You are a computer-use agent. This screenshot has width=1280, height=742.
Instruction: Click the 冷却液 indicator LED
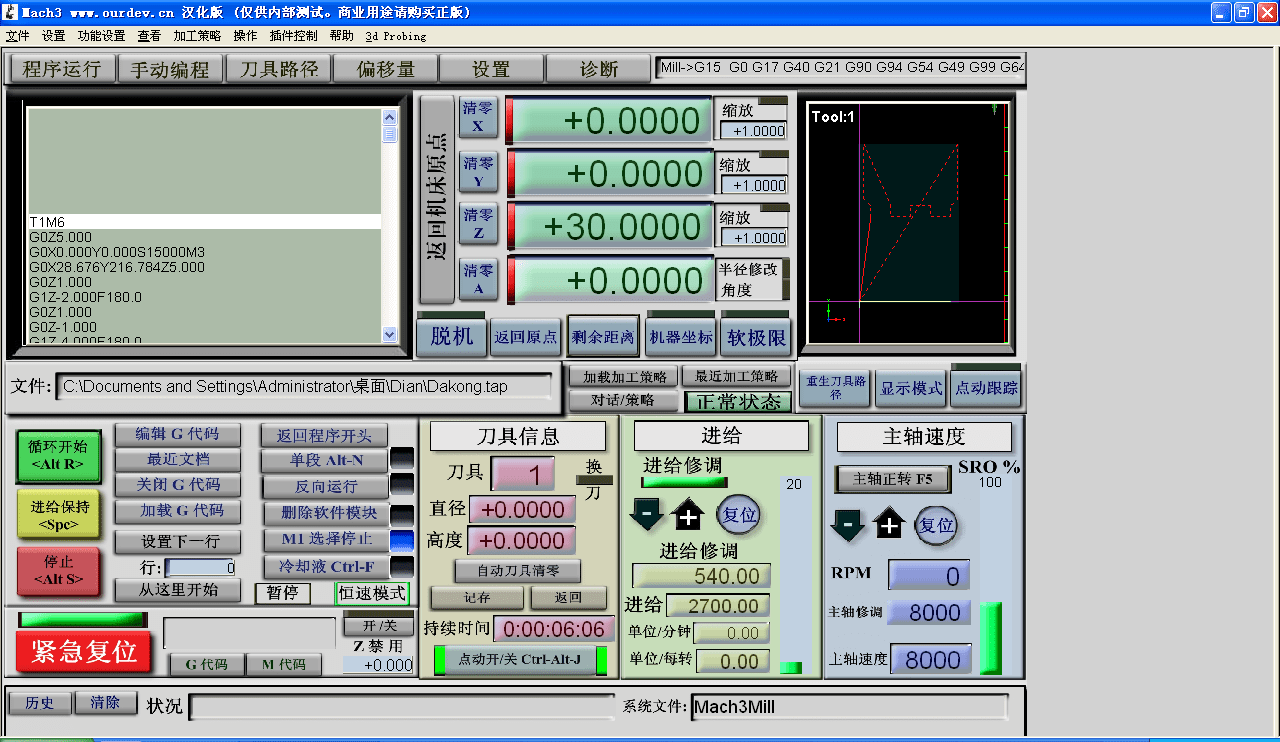click(x=402, y=567)
